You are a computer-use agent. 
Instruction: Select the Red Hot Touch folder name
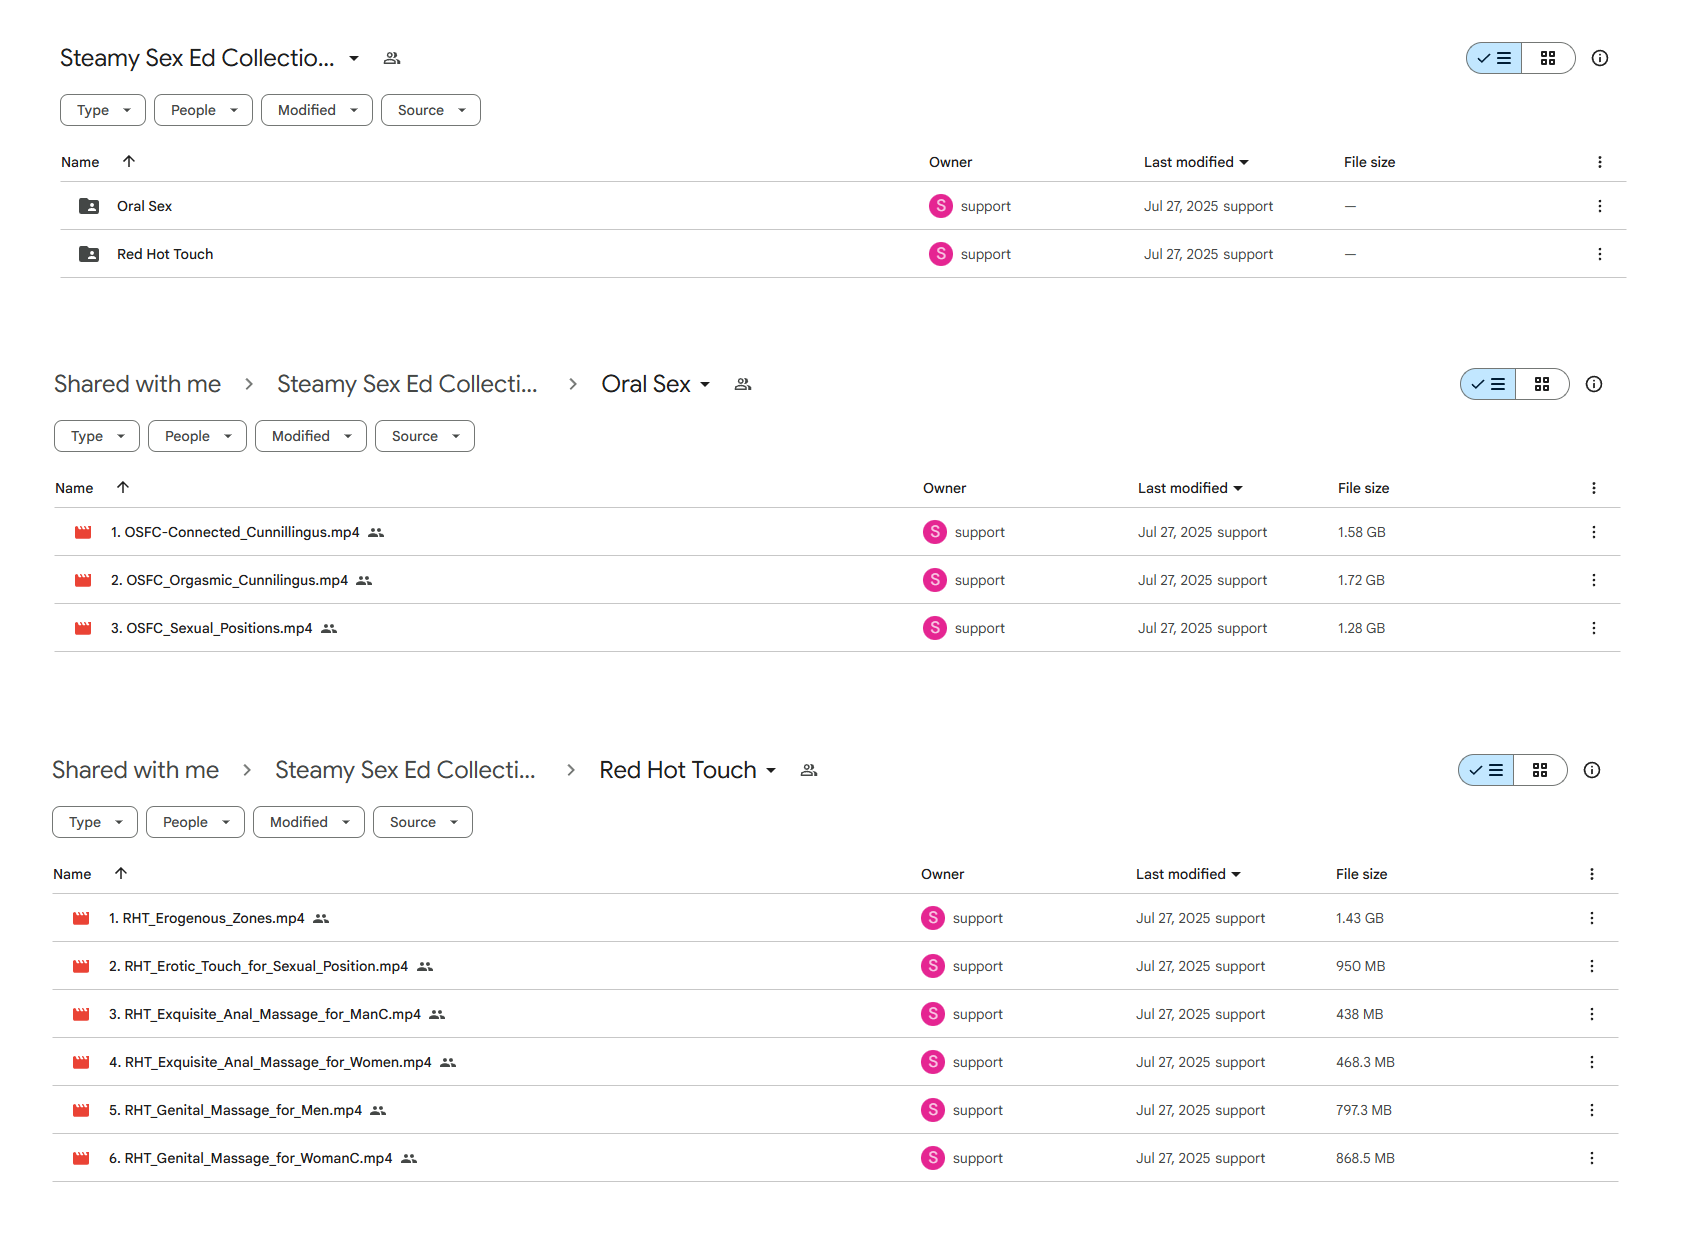[165, 254]
